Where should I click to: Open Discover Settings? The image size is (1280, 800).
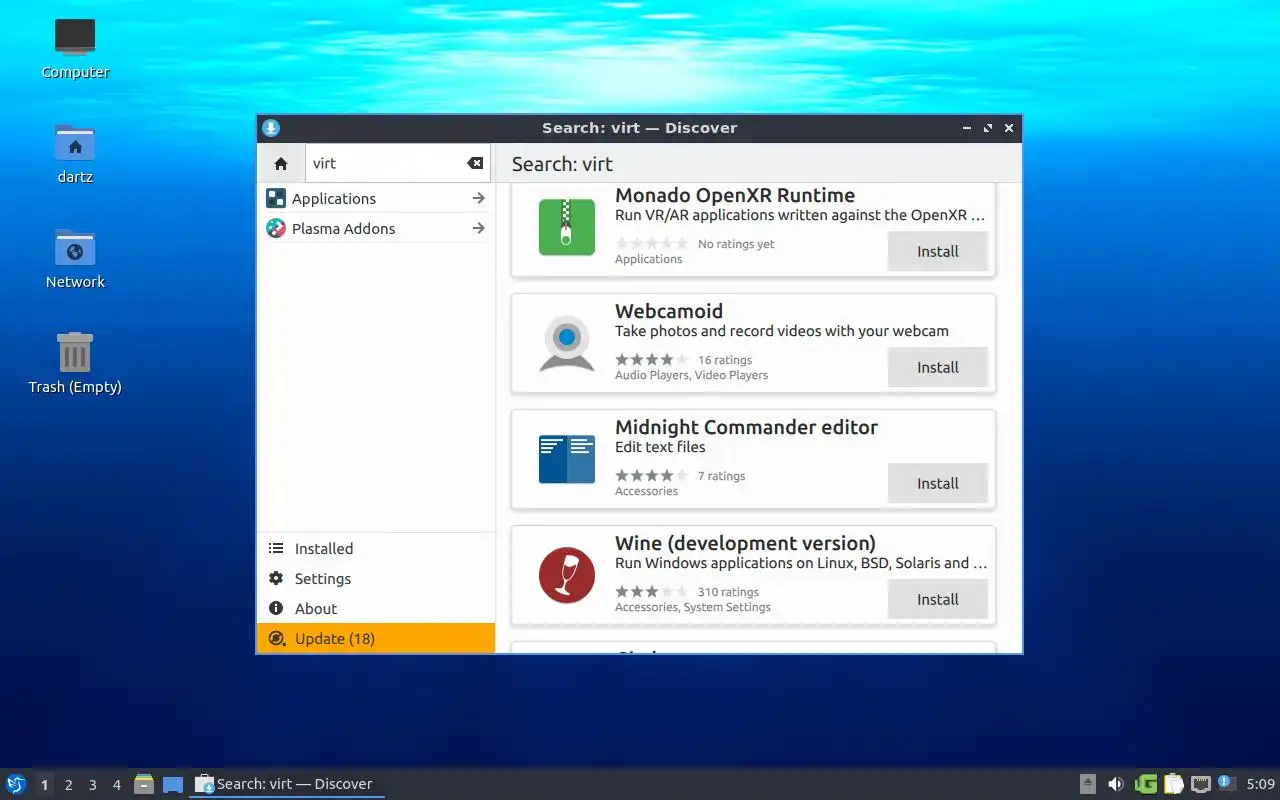coord(376,579)
